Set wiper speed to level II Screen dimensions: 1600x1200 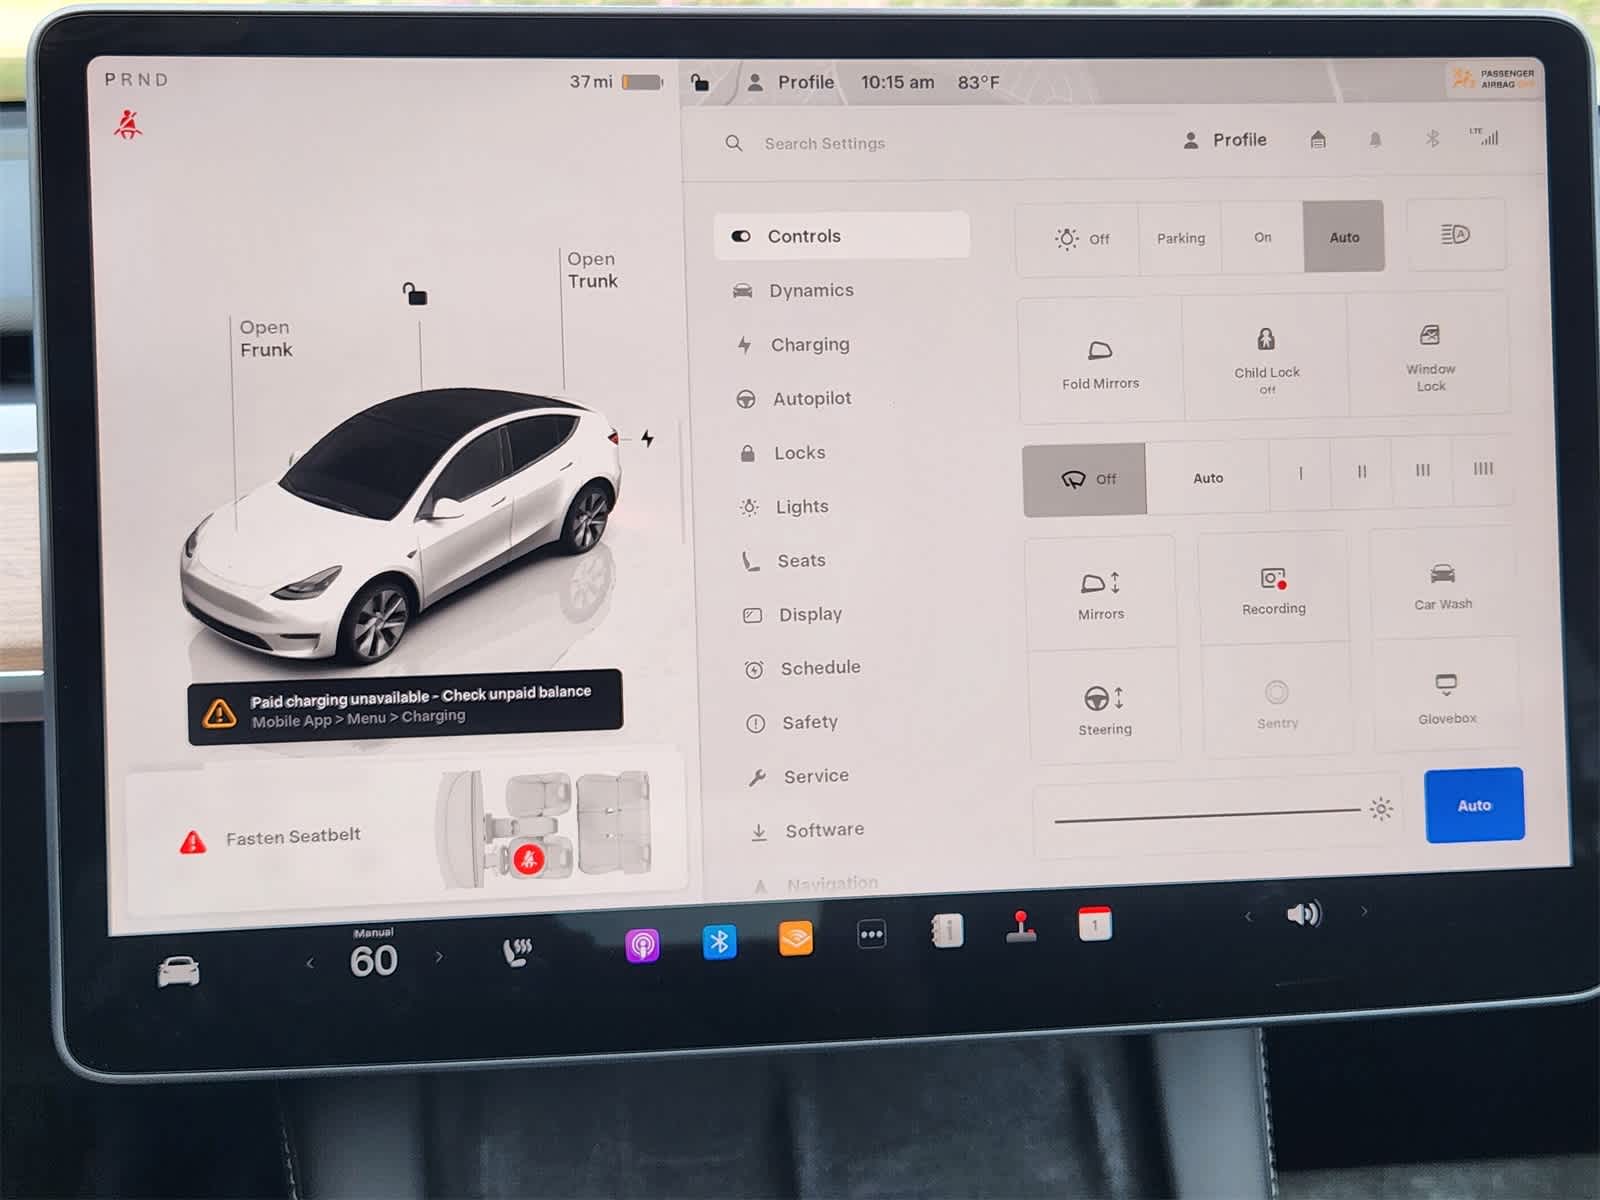[1361, 472]
